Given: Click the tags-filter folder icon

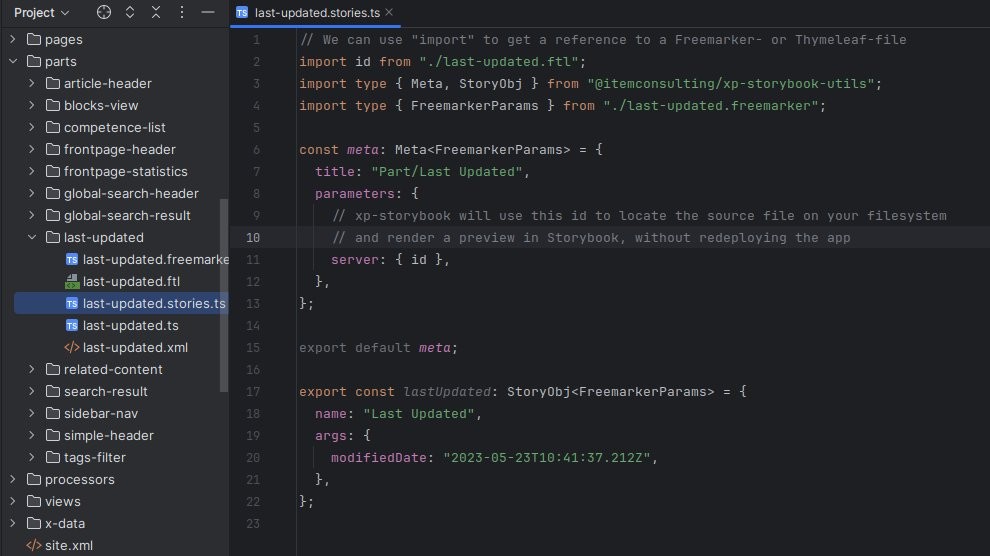Looking at the screenshot, I should (53, 457).
